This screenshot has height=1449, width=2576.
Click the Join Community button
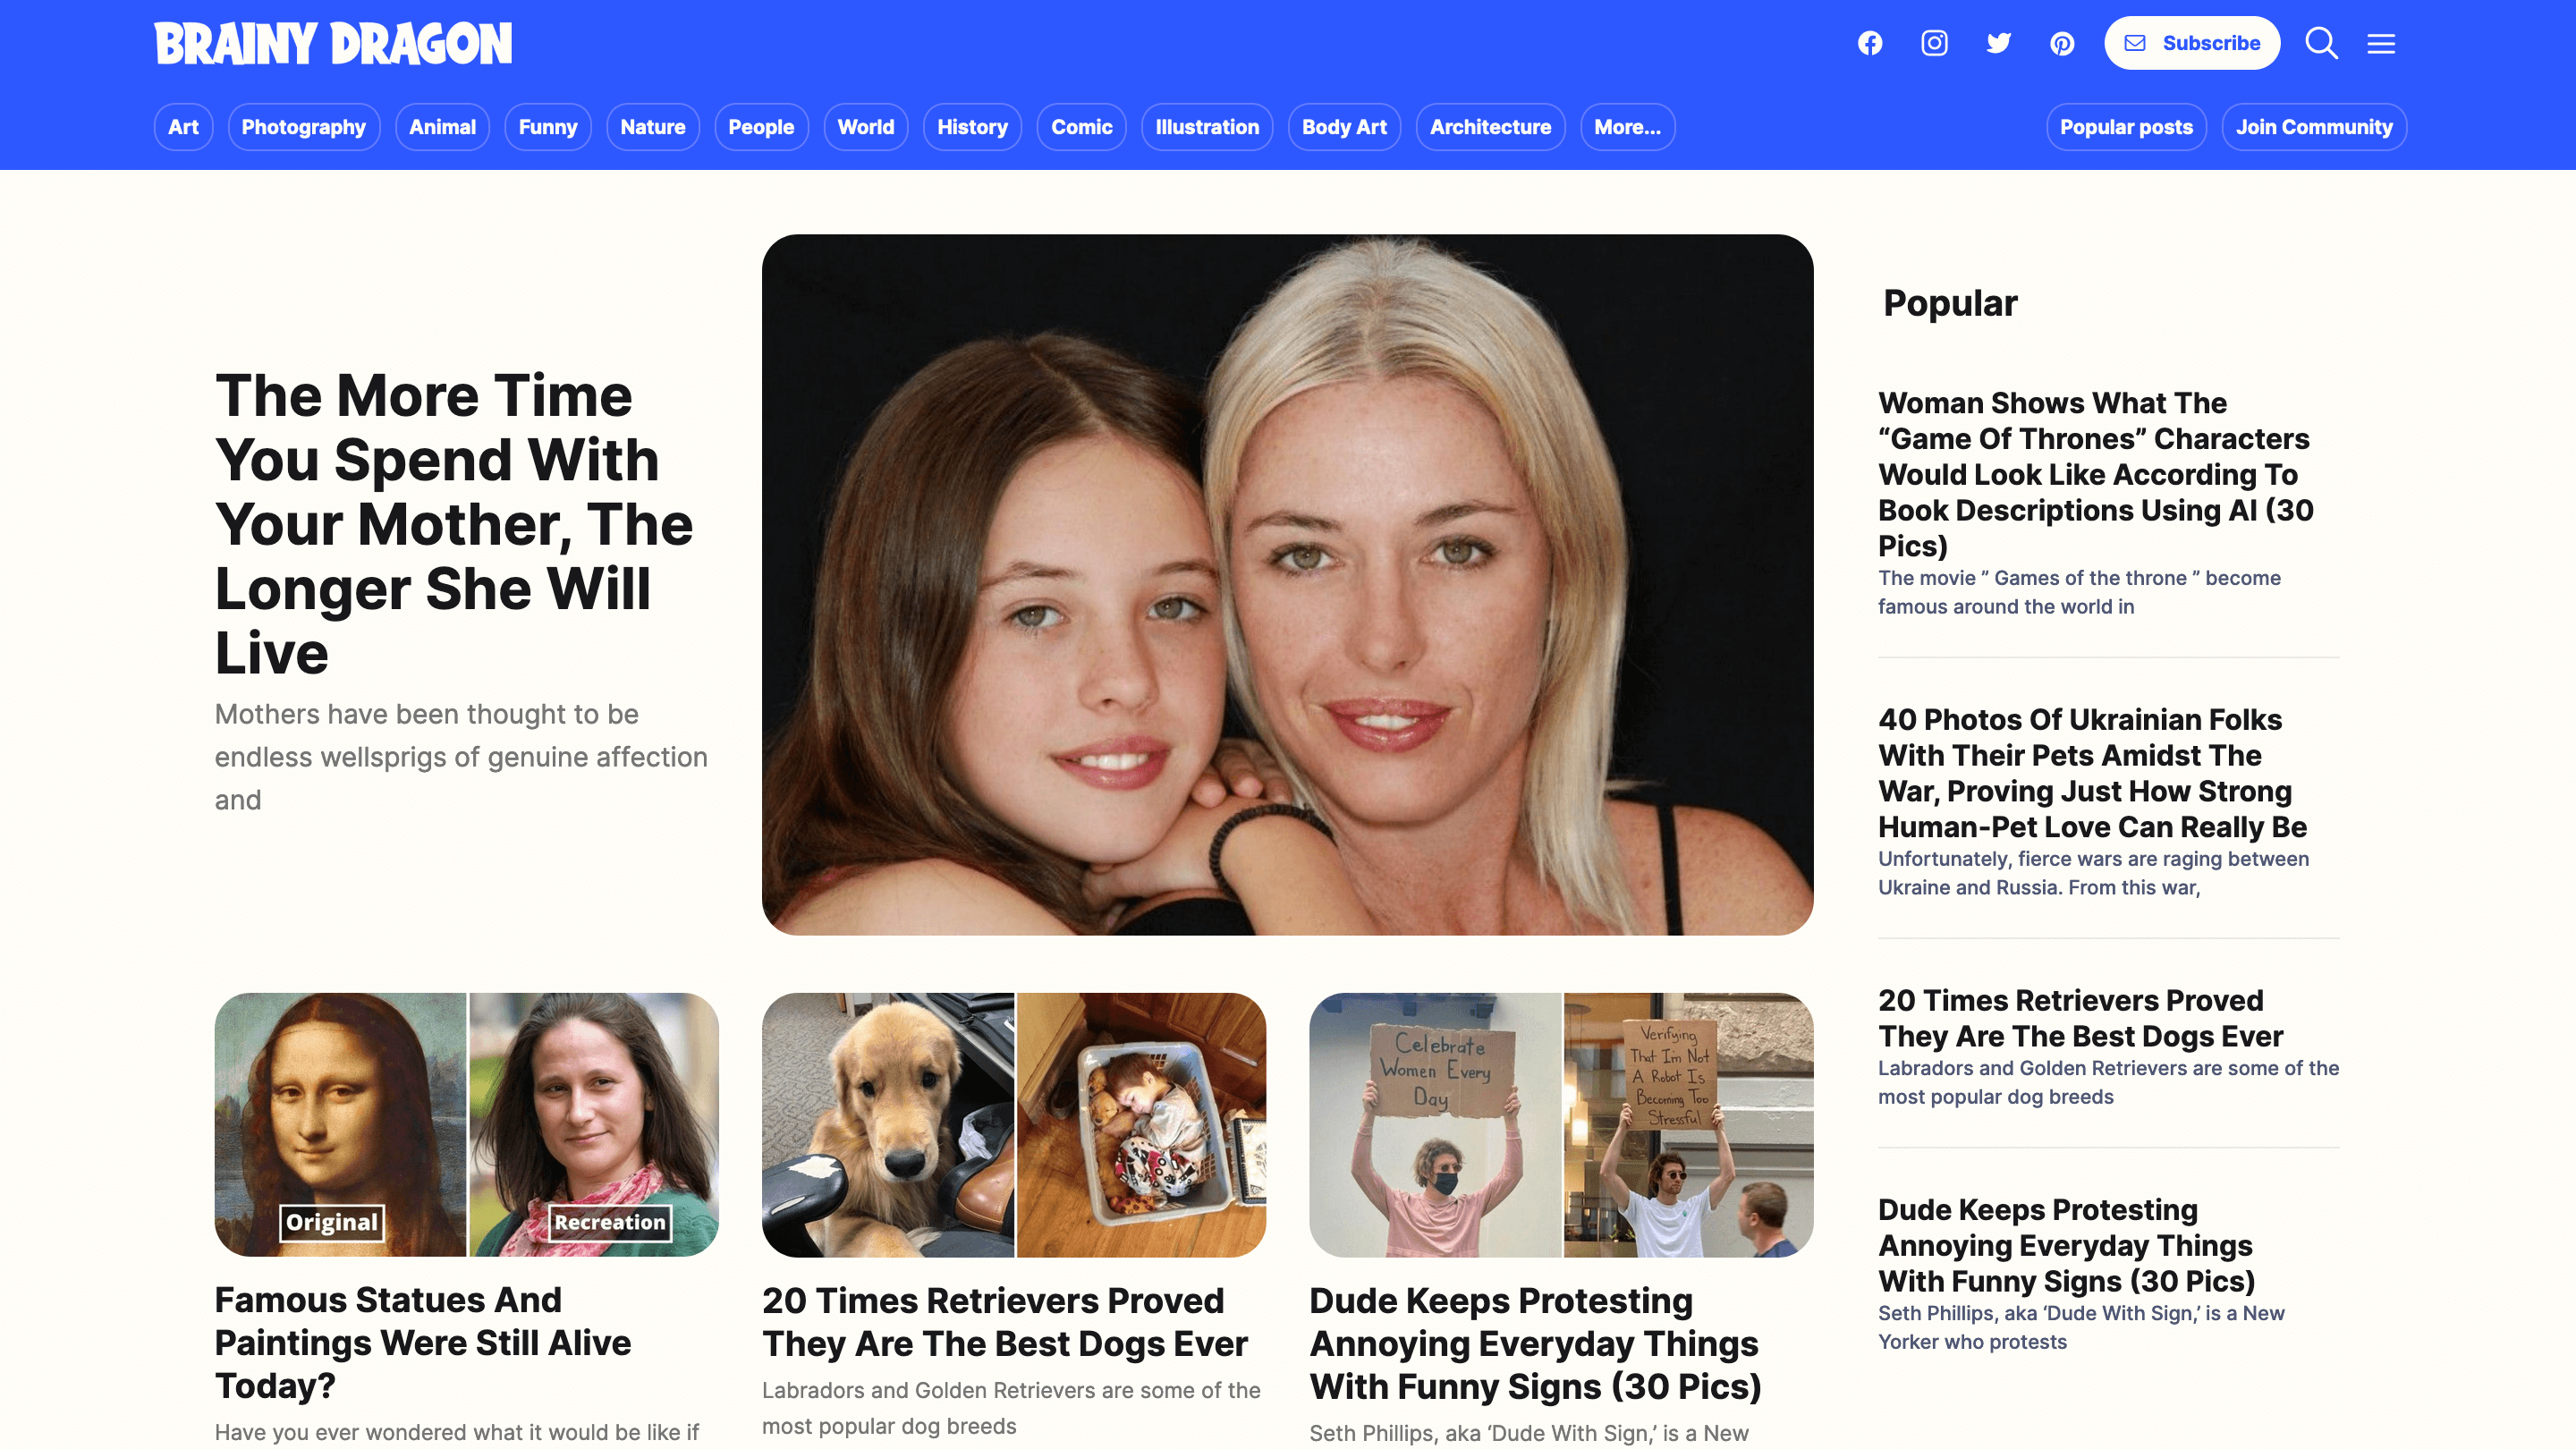point(2314,127)
